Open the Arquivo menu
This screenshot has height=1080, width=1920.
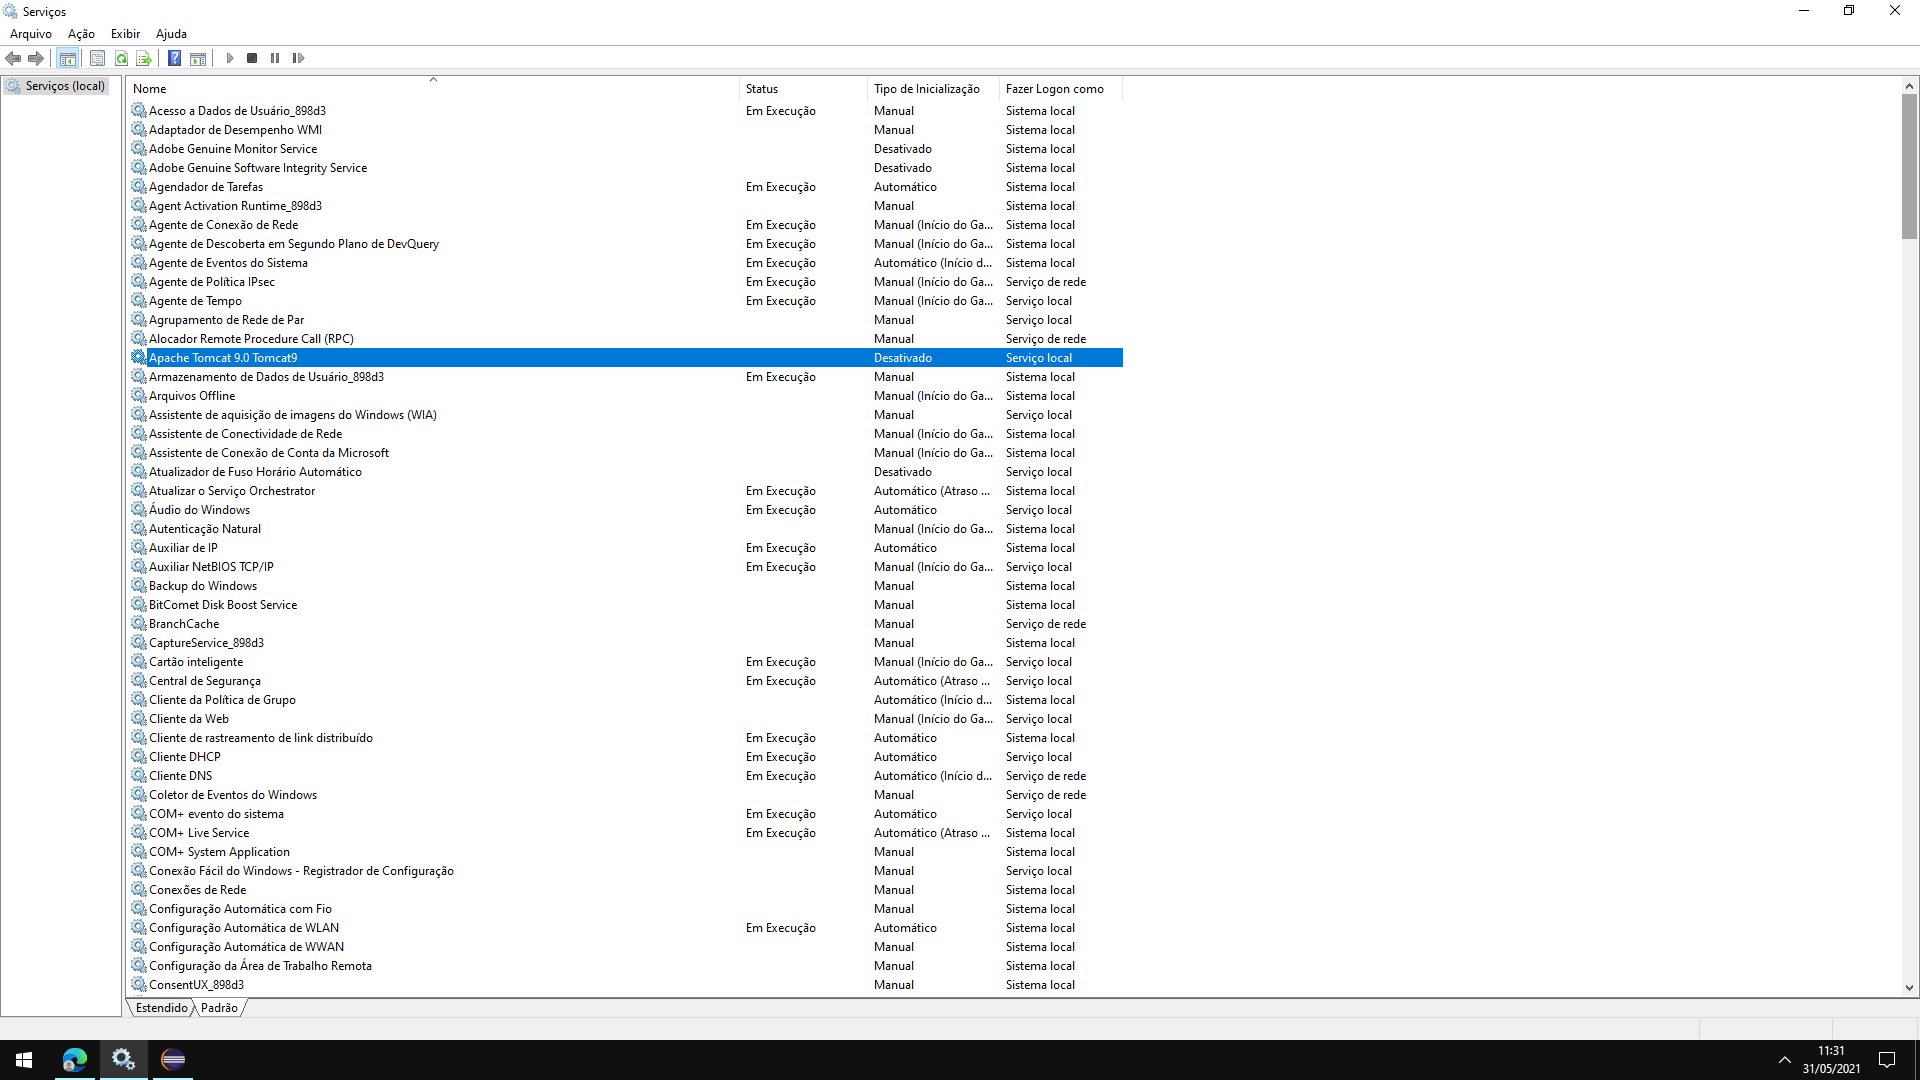(x=31, y=34)
